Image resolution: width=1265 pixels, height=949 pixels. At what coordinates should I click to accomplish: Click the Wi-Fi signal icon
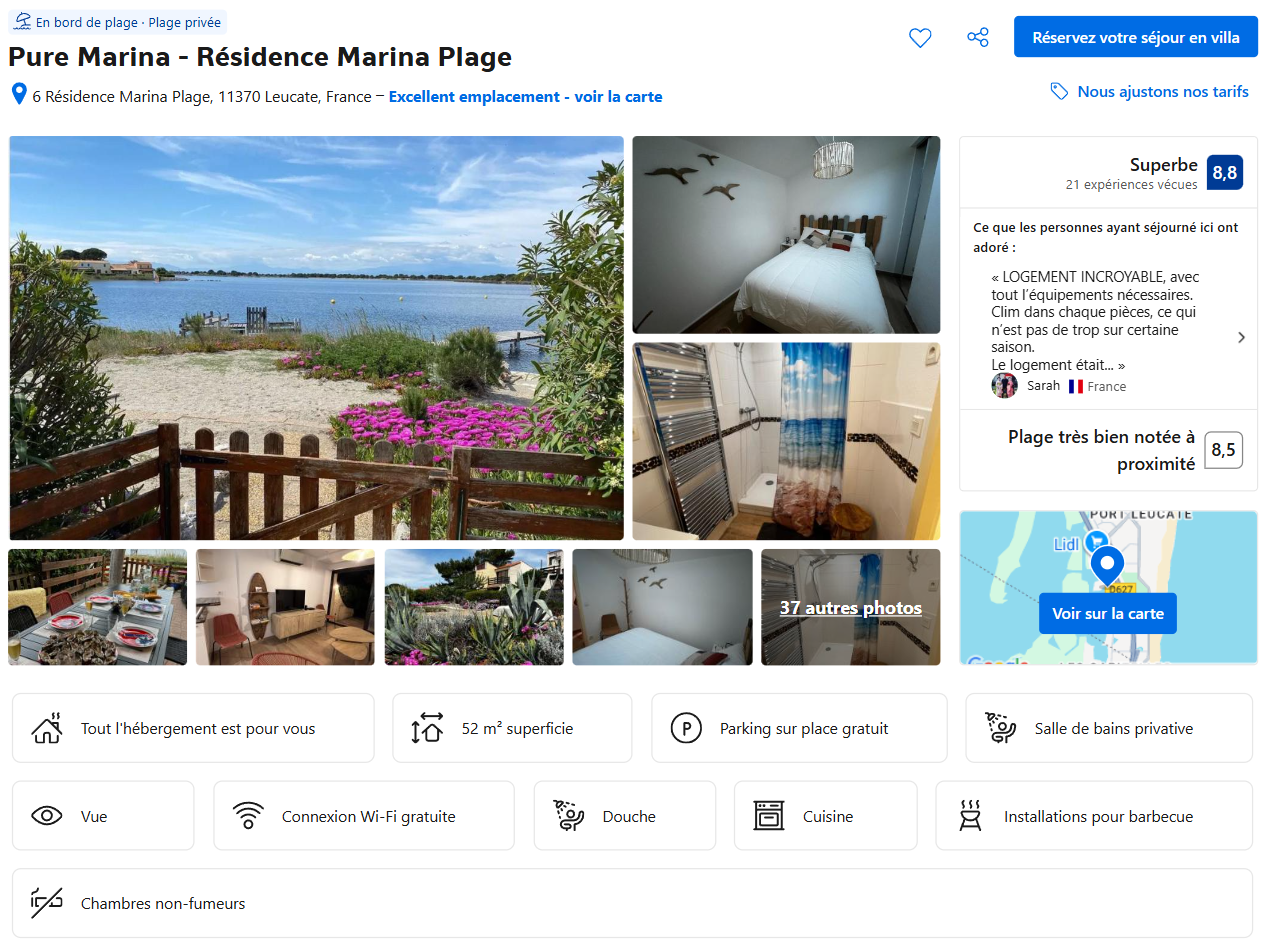pyautogui.click(x=248, y=816)
